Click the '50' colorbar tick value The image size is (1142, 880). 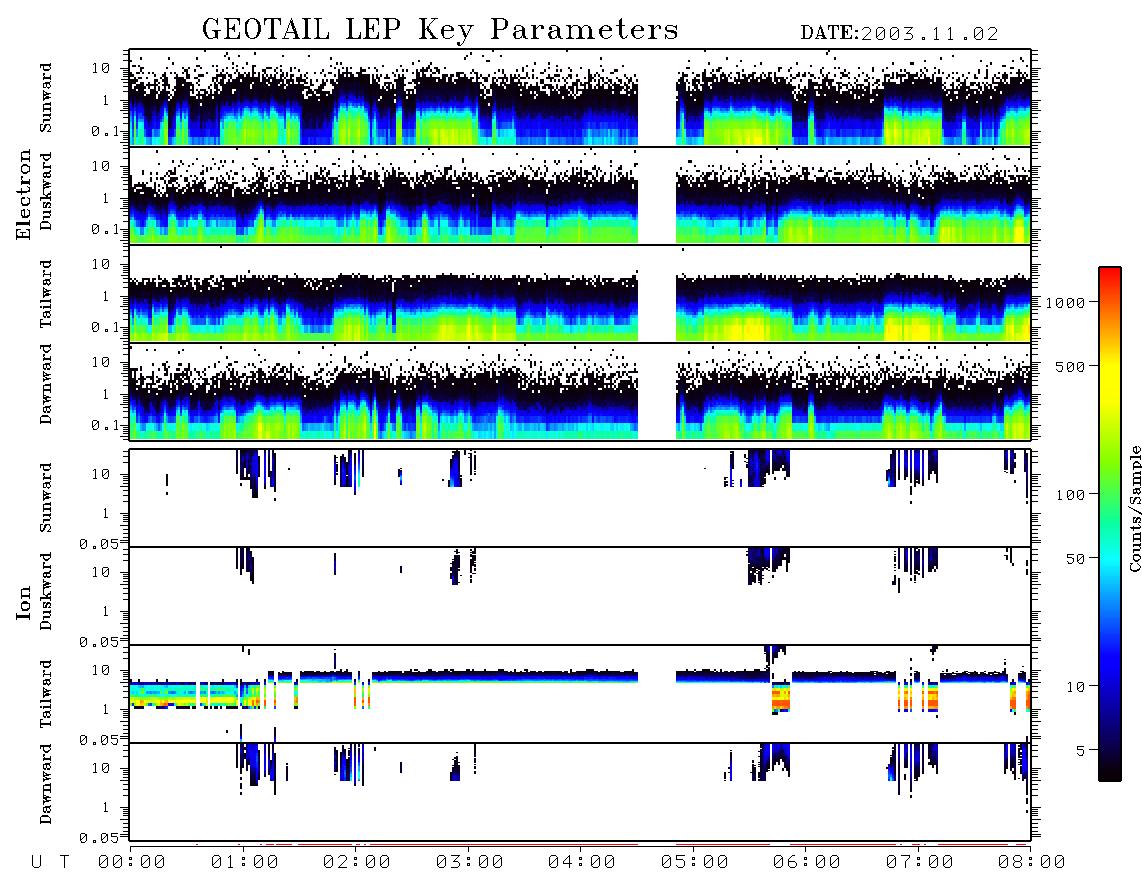[1075, 559]
